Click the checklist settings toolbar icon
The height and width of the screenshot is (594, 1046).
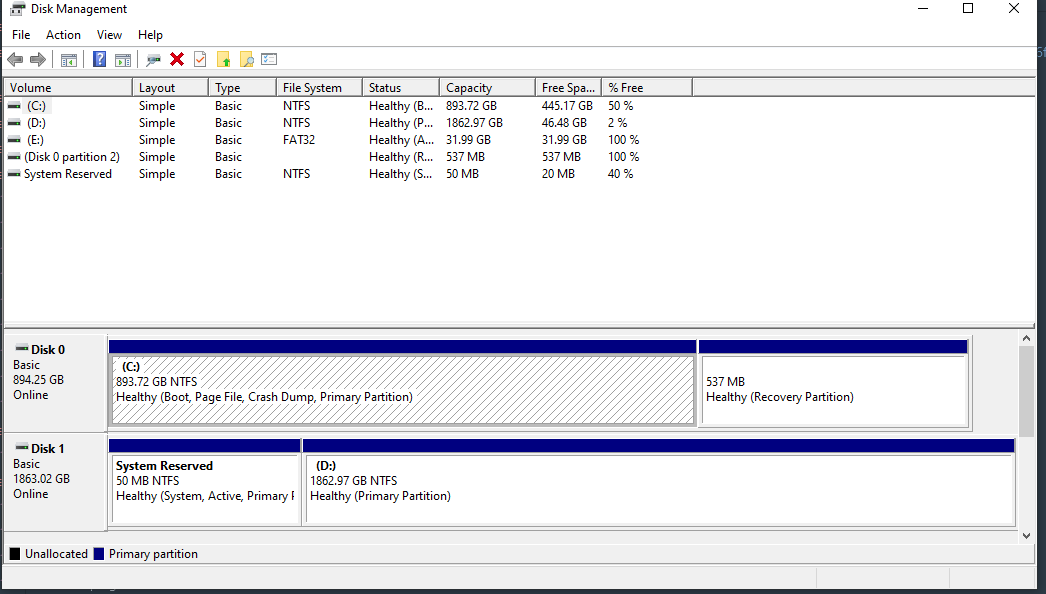click(269, 60)
